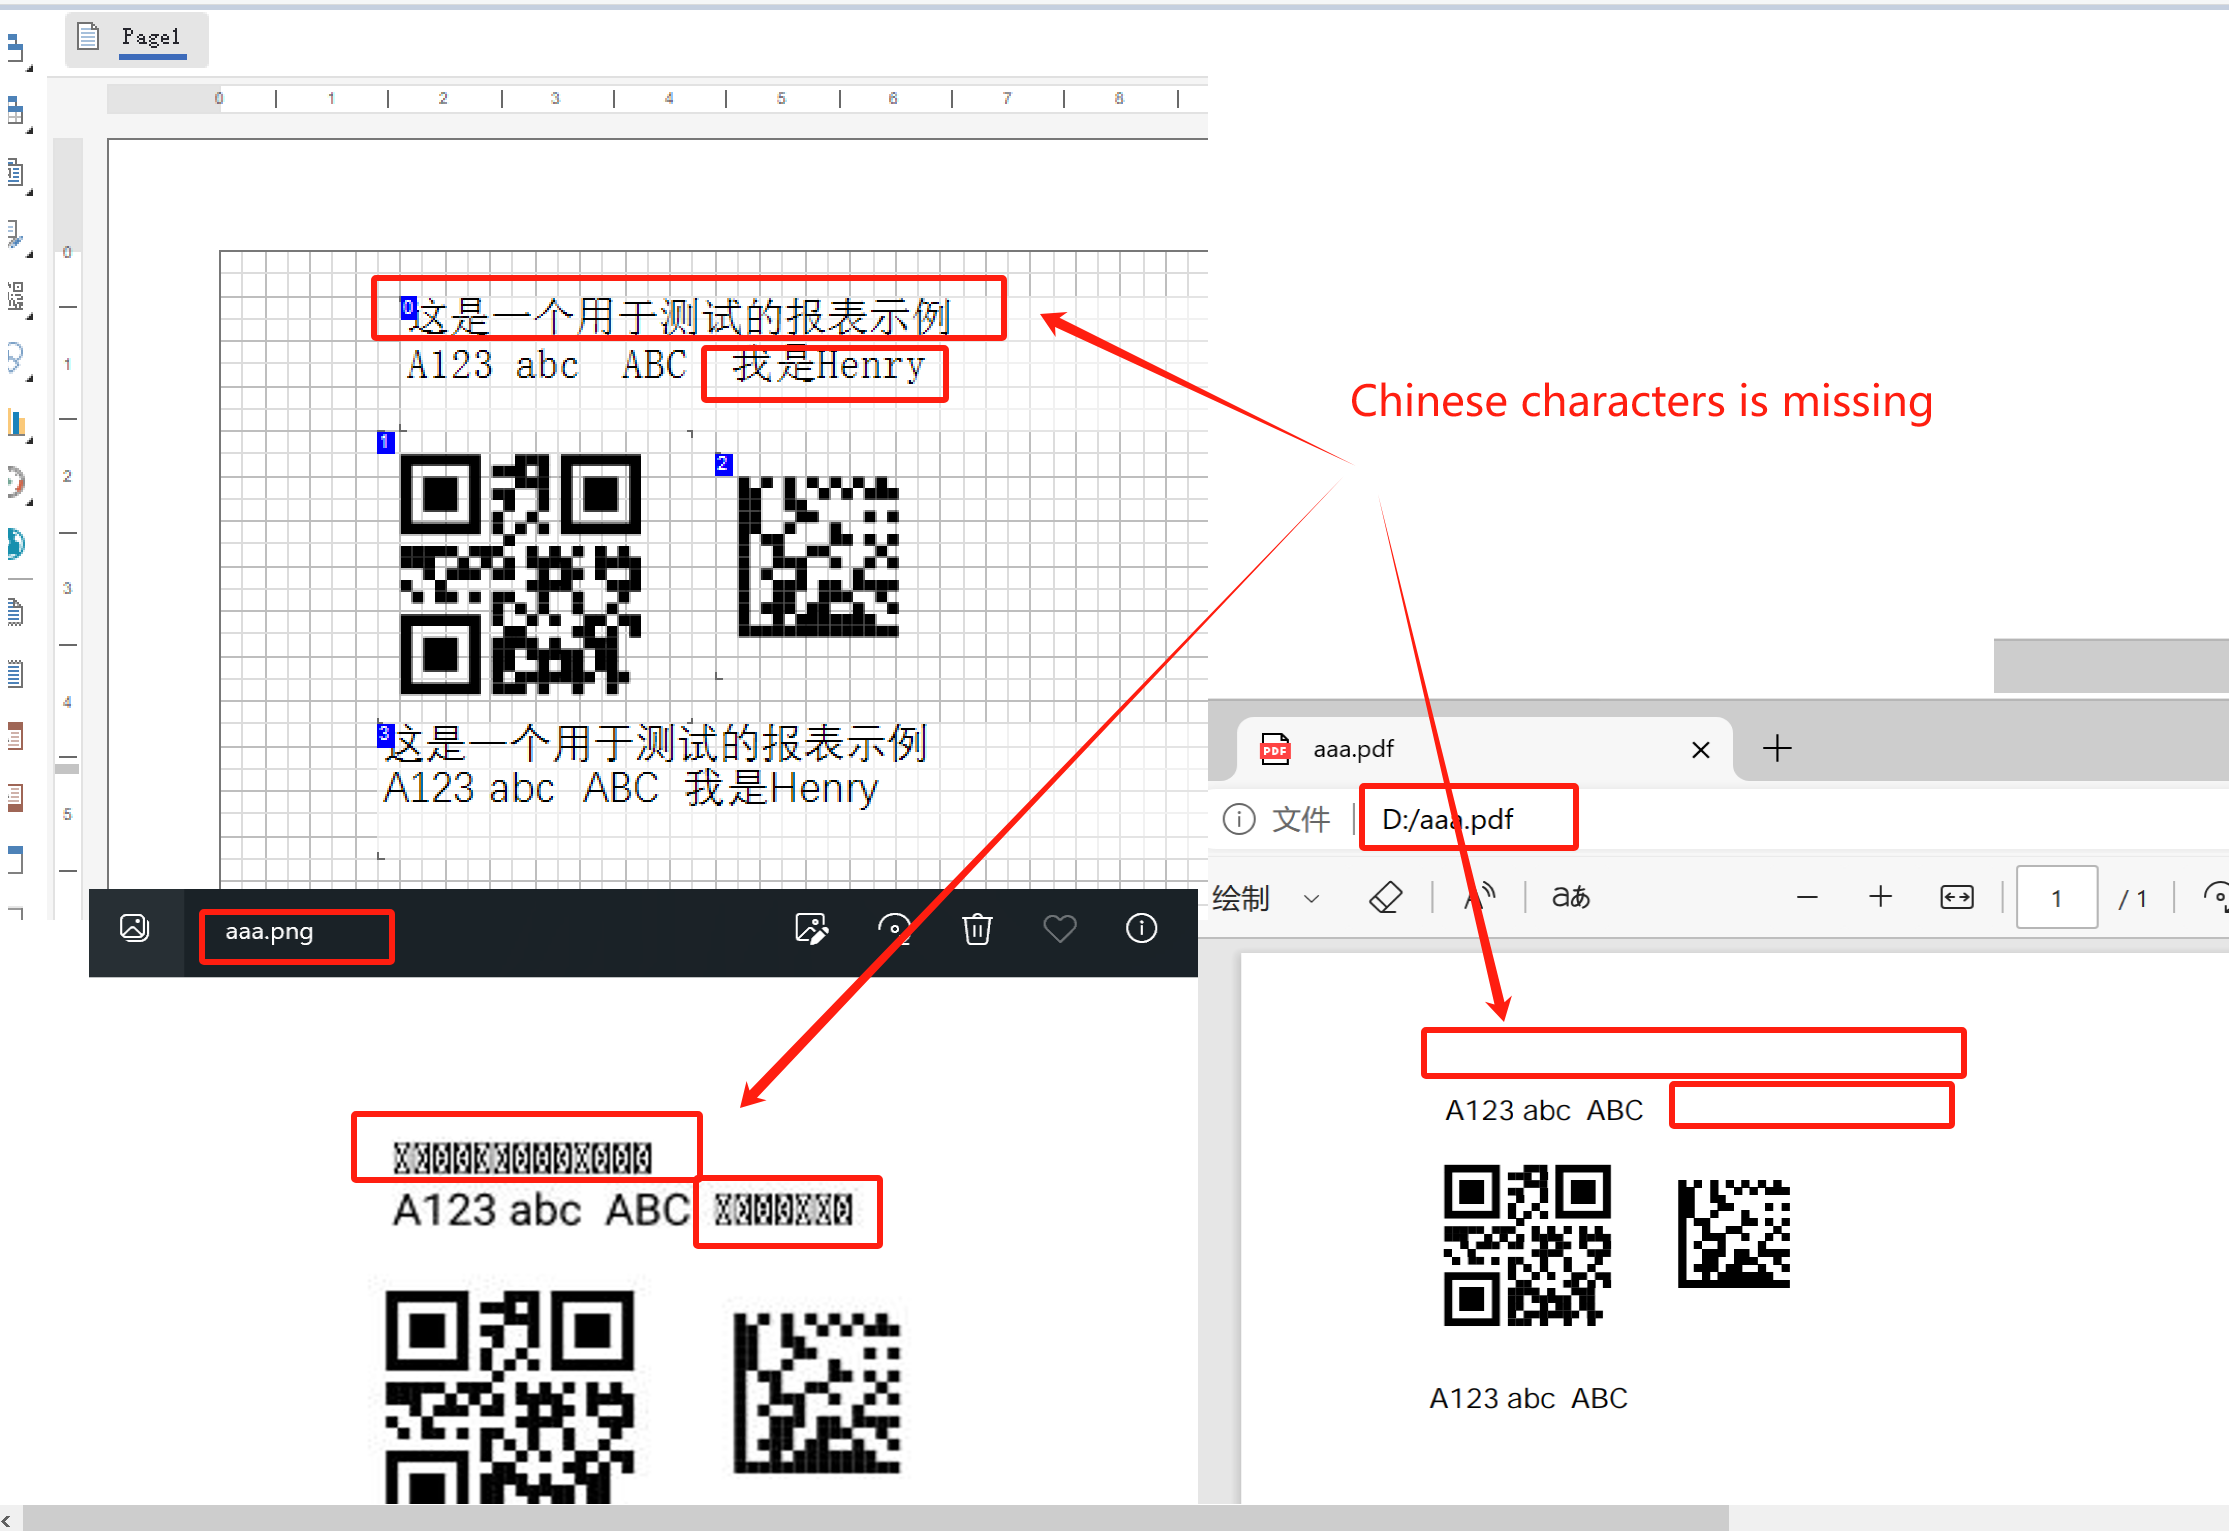The width and height of the screenshot is (2229, 1531).
Task: Open the image gallery icon left of aaa.png
Action: click(x=135, y=929)
